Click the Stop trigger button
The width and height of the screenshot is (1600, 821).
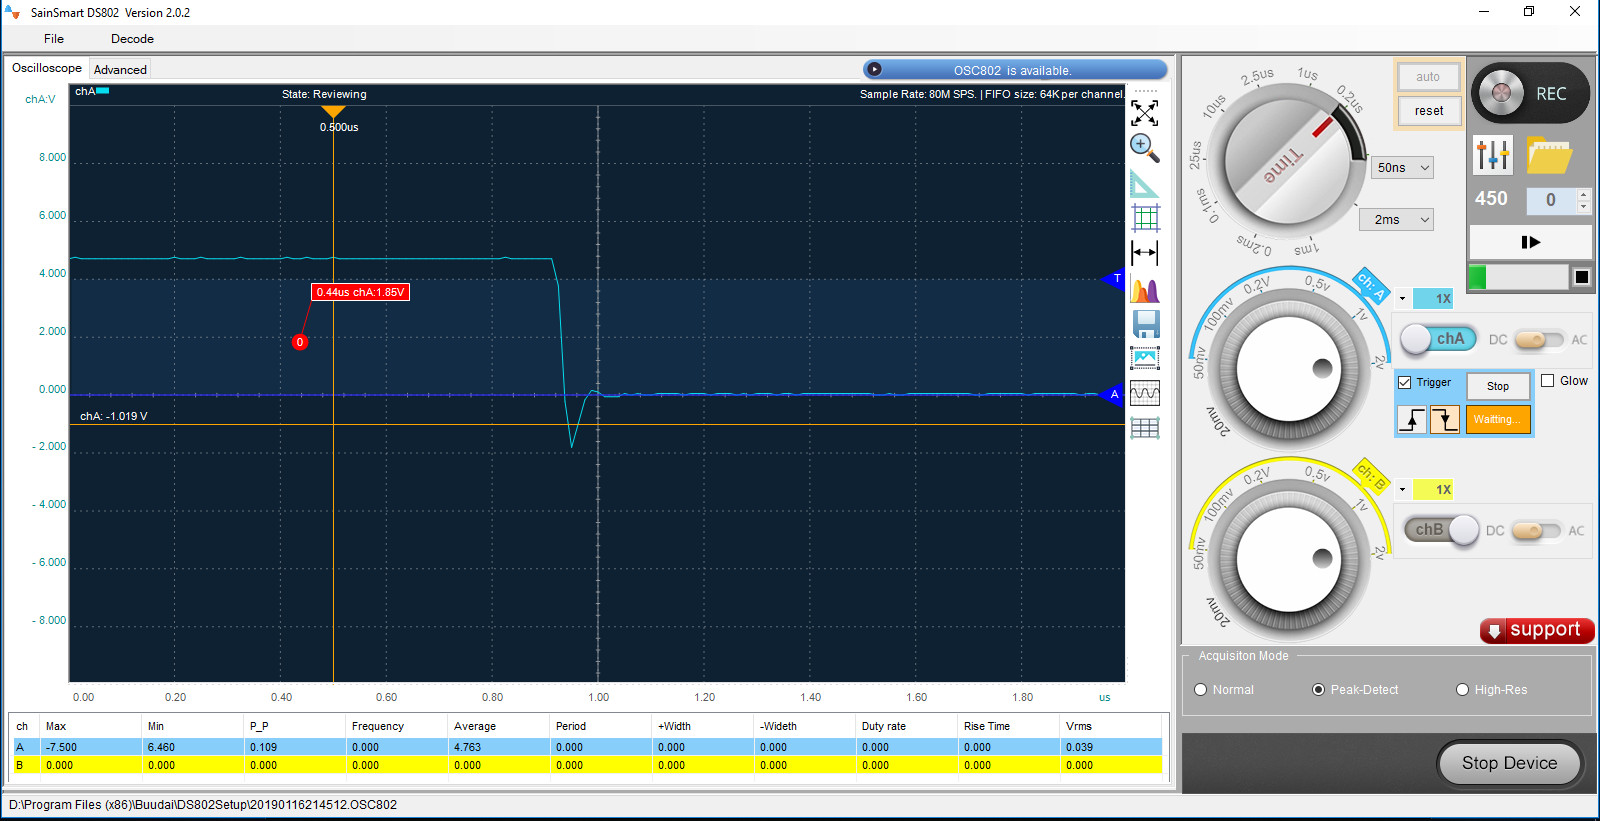point(1498,386)
